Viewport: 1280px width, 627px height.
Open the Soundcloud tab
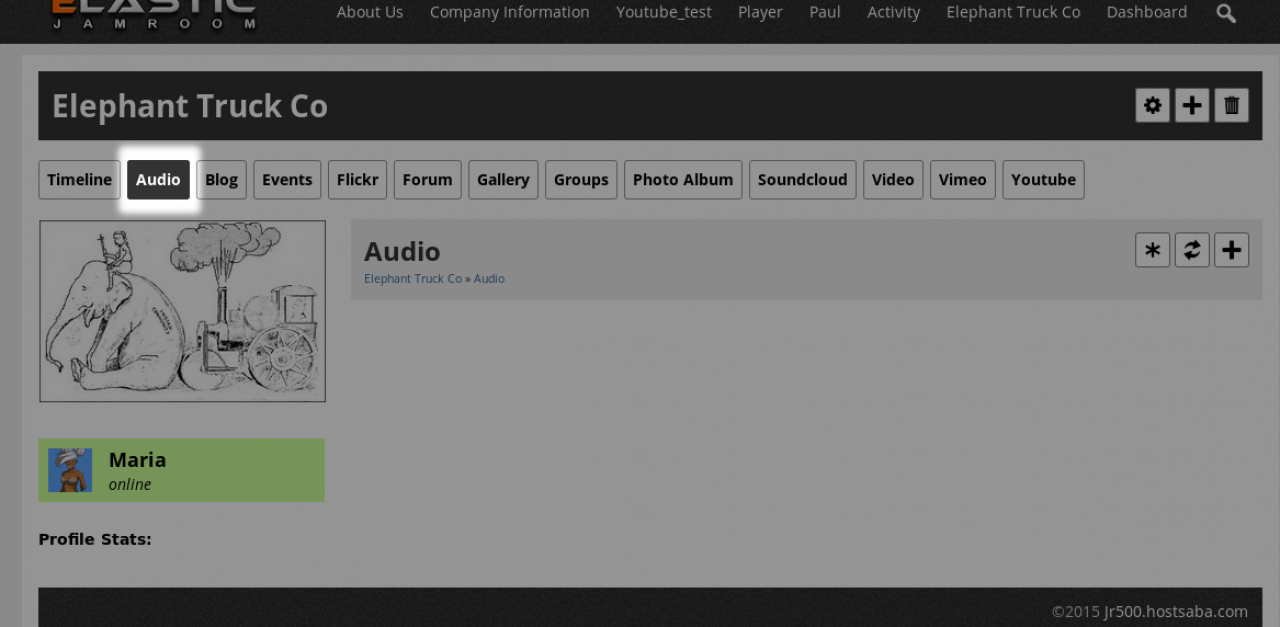pyautogui.click(x=802, y=180)
